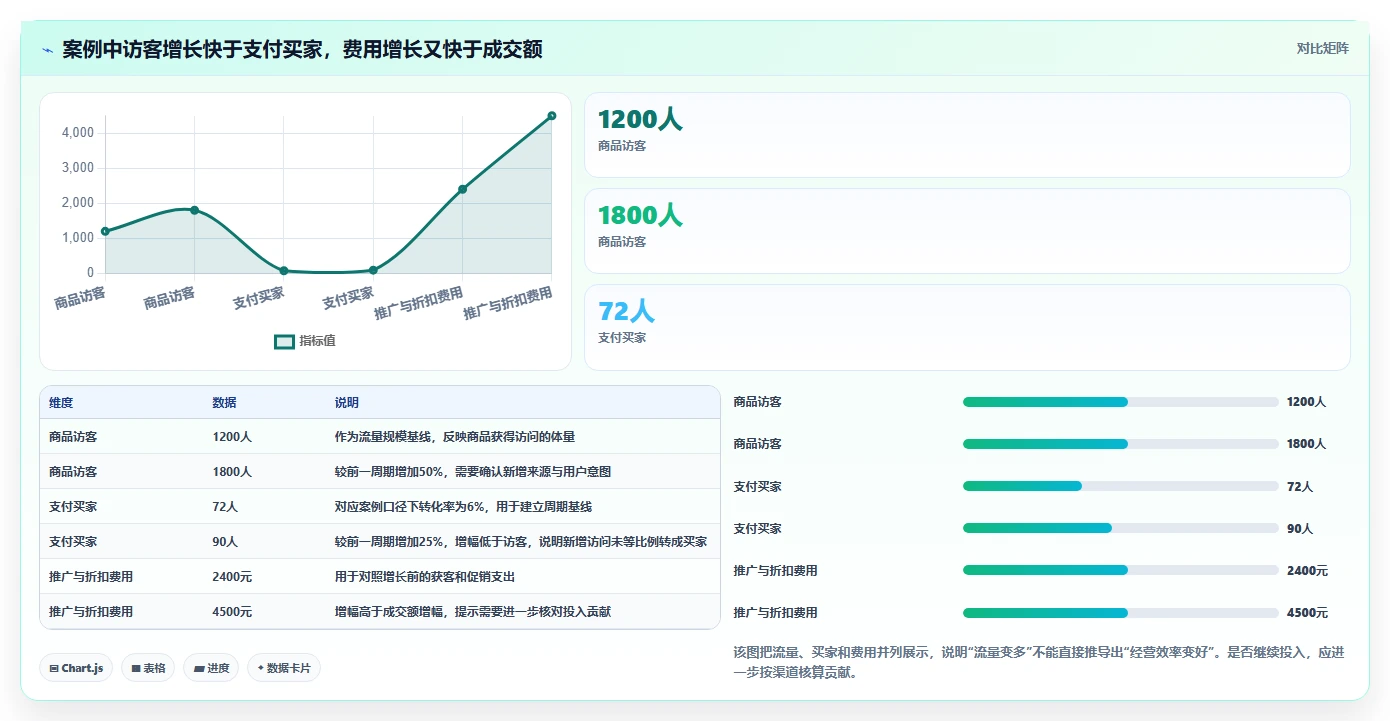Click the progress bar for 90人
This screenshot has height=721, width=1390.
click(1120, 528)
